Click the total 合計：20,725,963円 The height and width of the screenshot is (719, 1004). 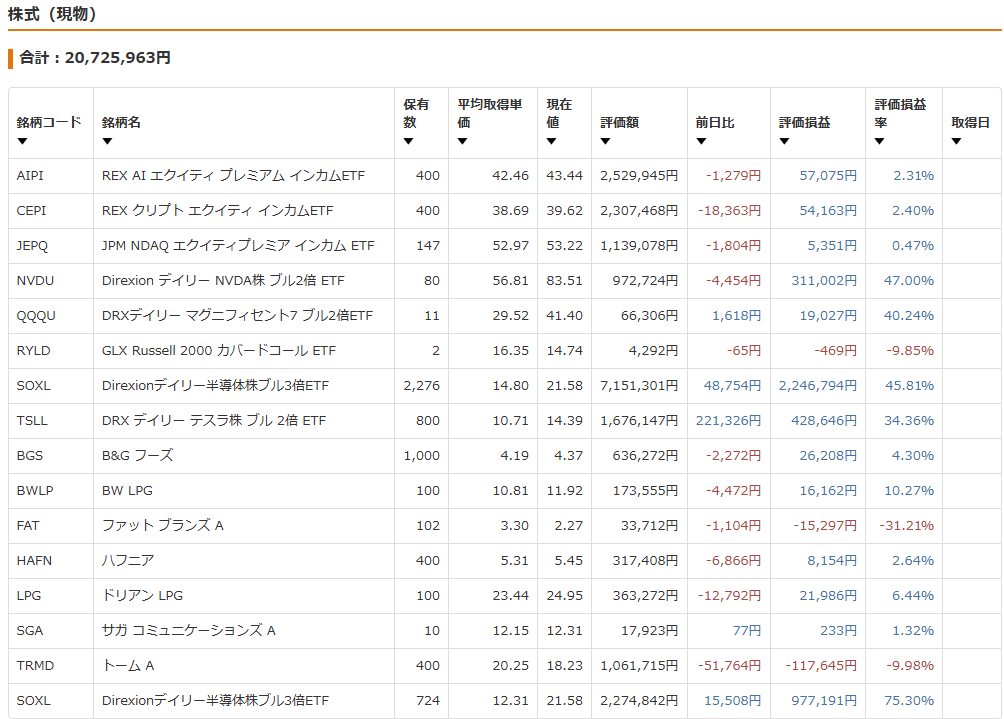95,58
